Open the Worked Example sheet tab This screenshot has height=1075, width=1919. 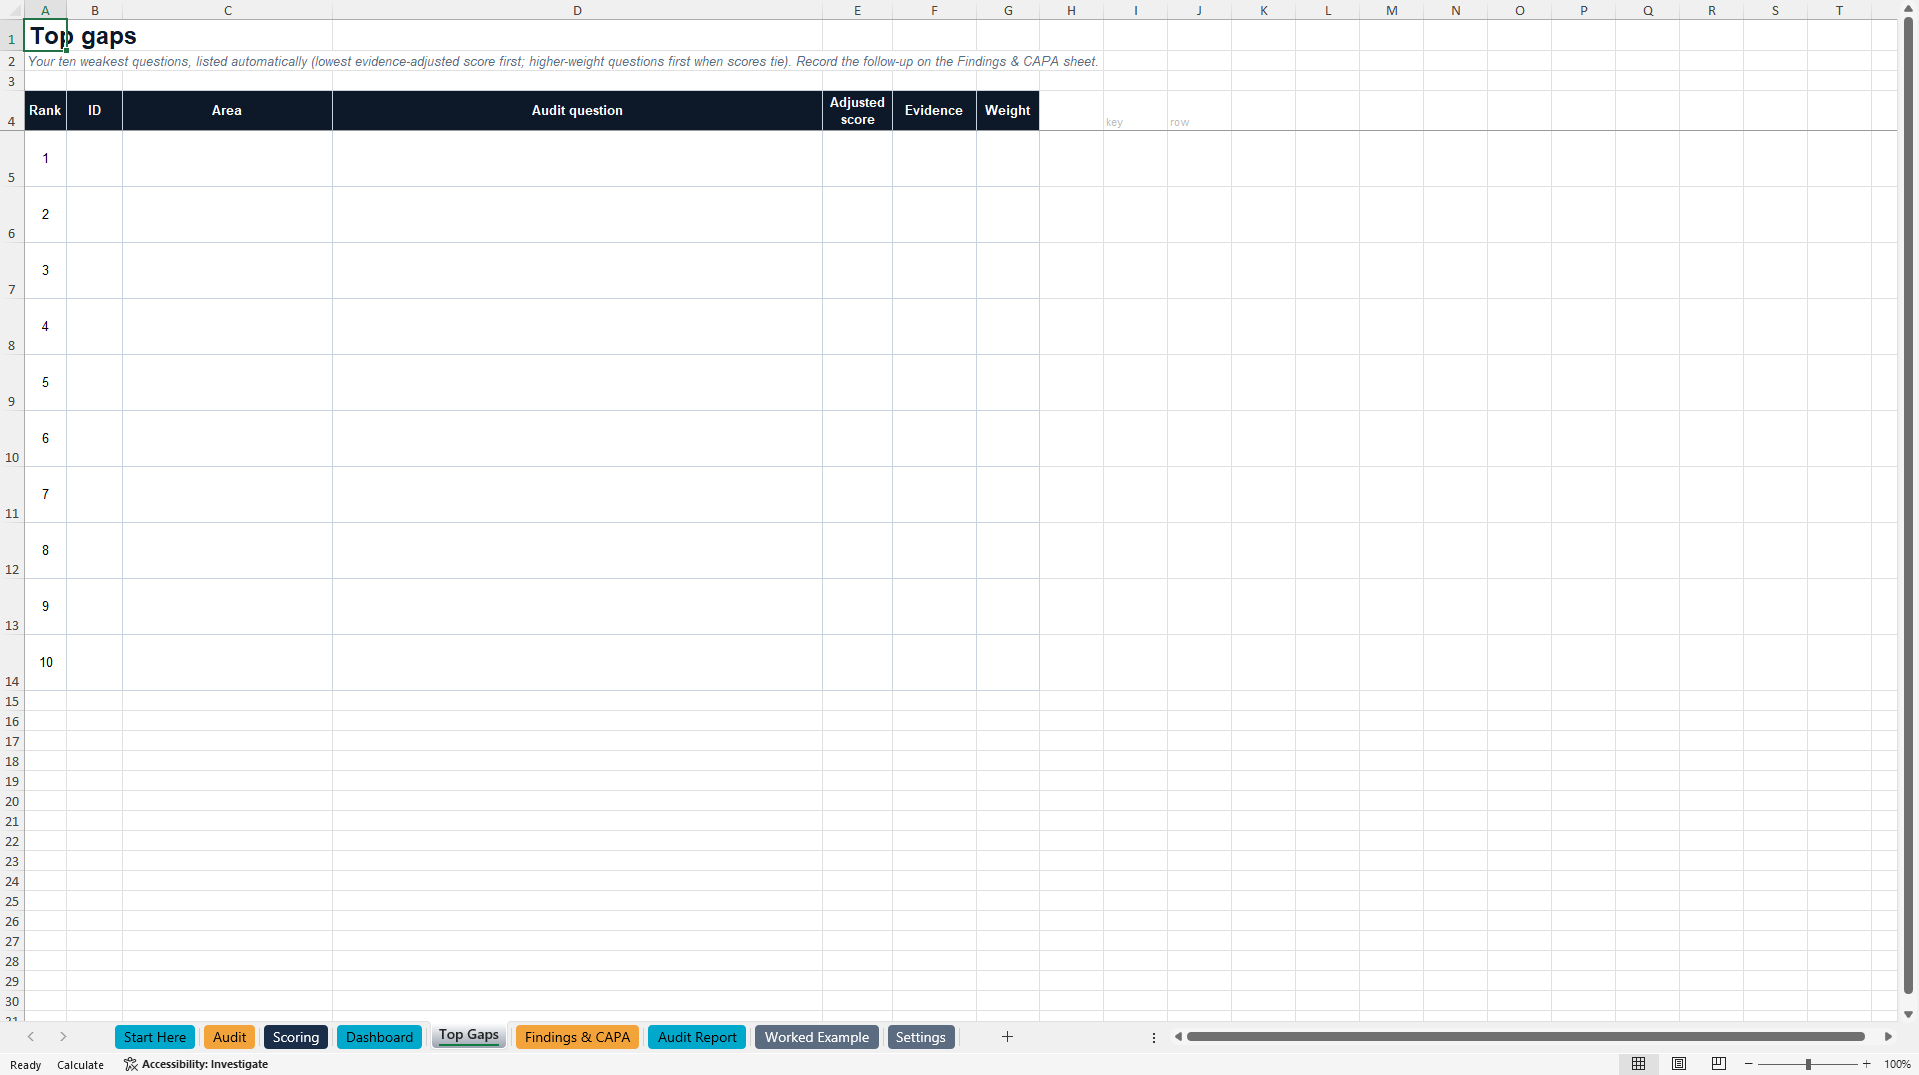pos(817,1037)
